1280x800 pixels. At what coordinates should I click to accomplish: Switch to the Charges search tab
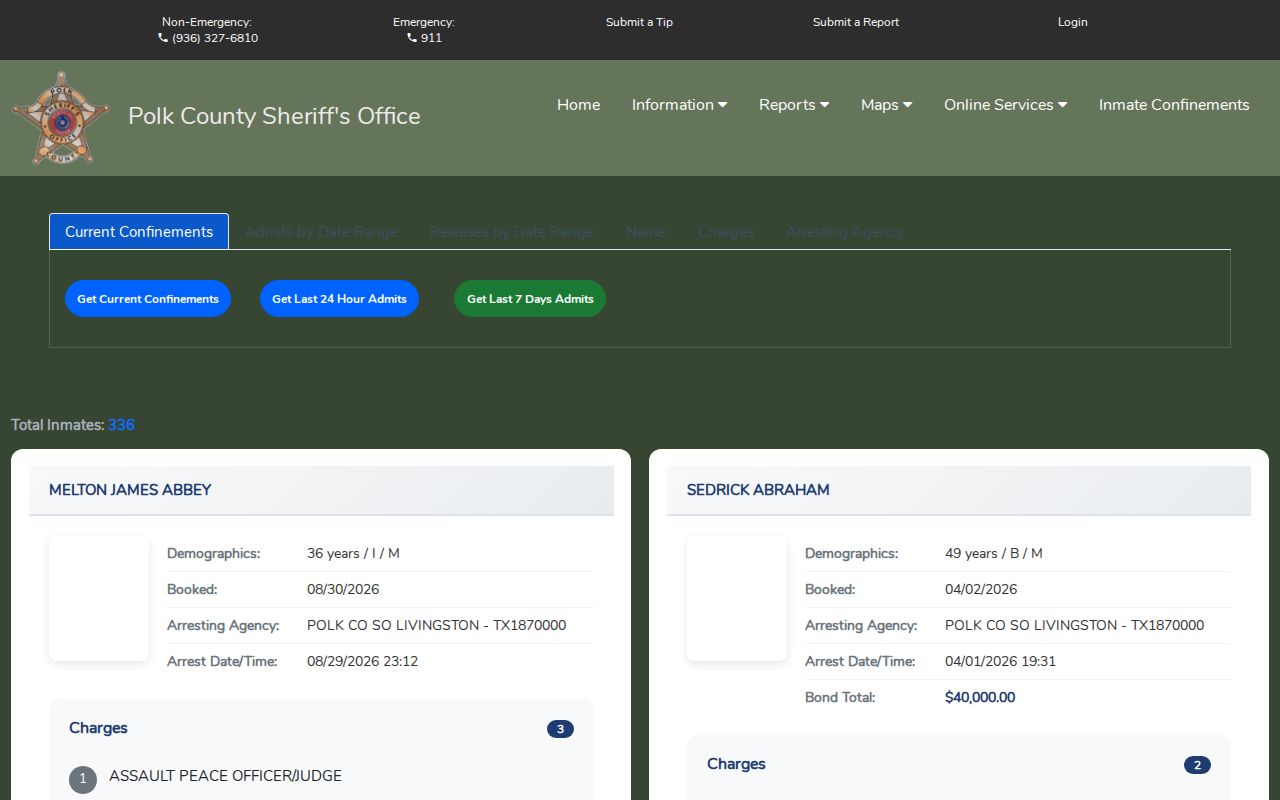click(x=726, y=232)
